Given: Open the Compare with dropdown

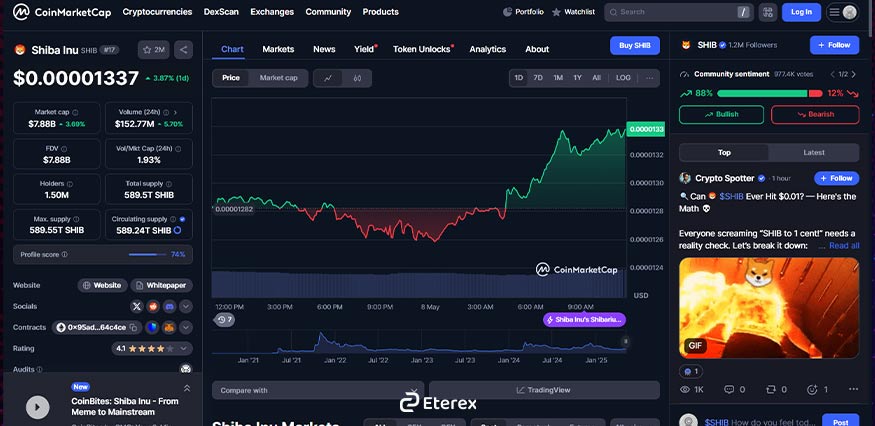Looking at the screenshot, I should (318, 390).
